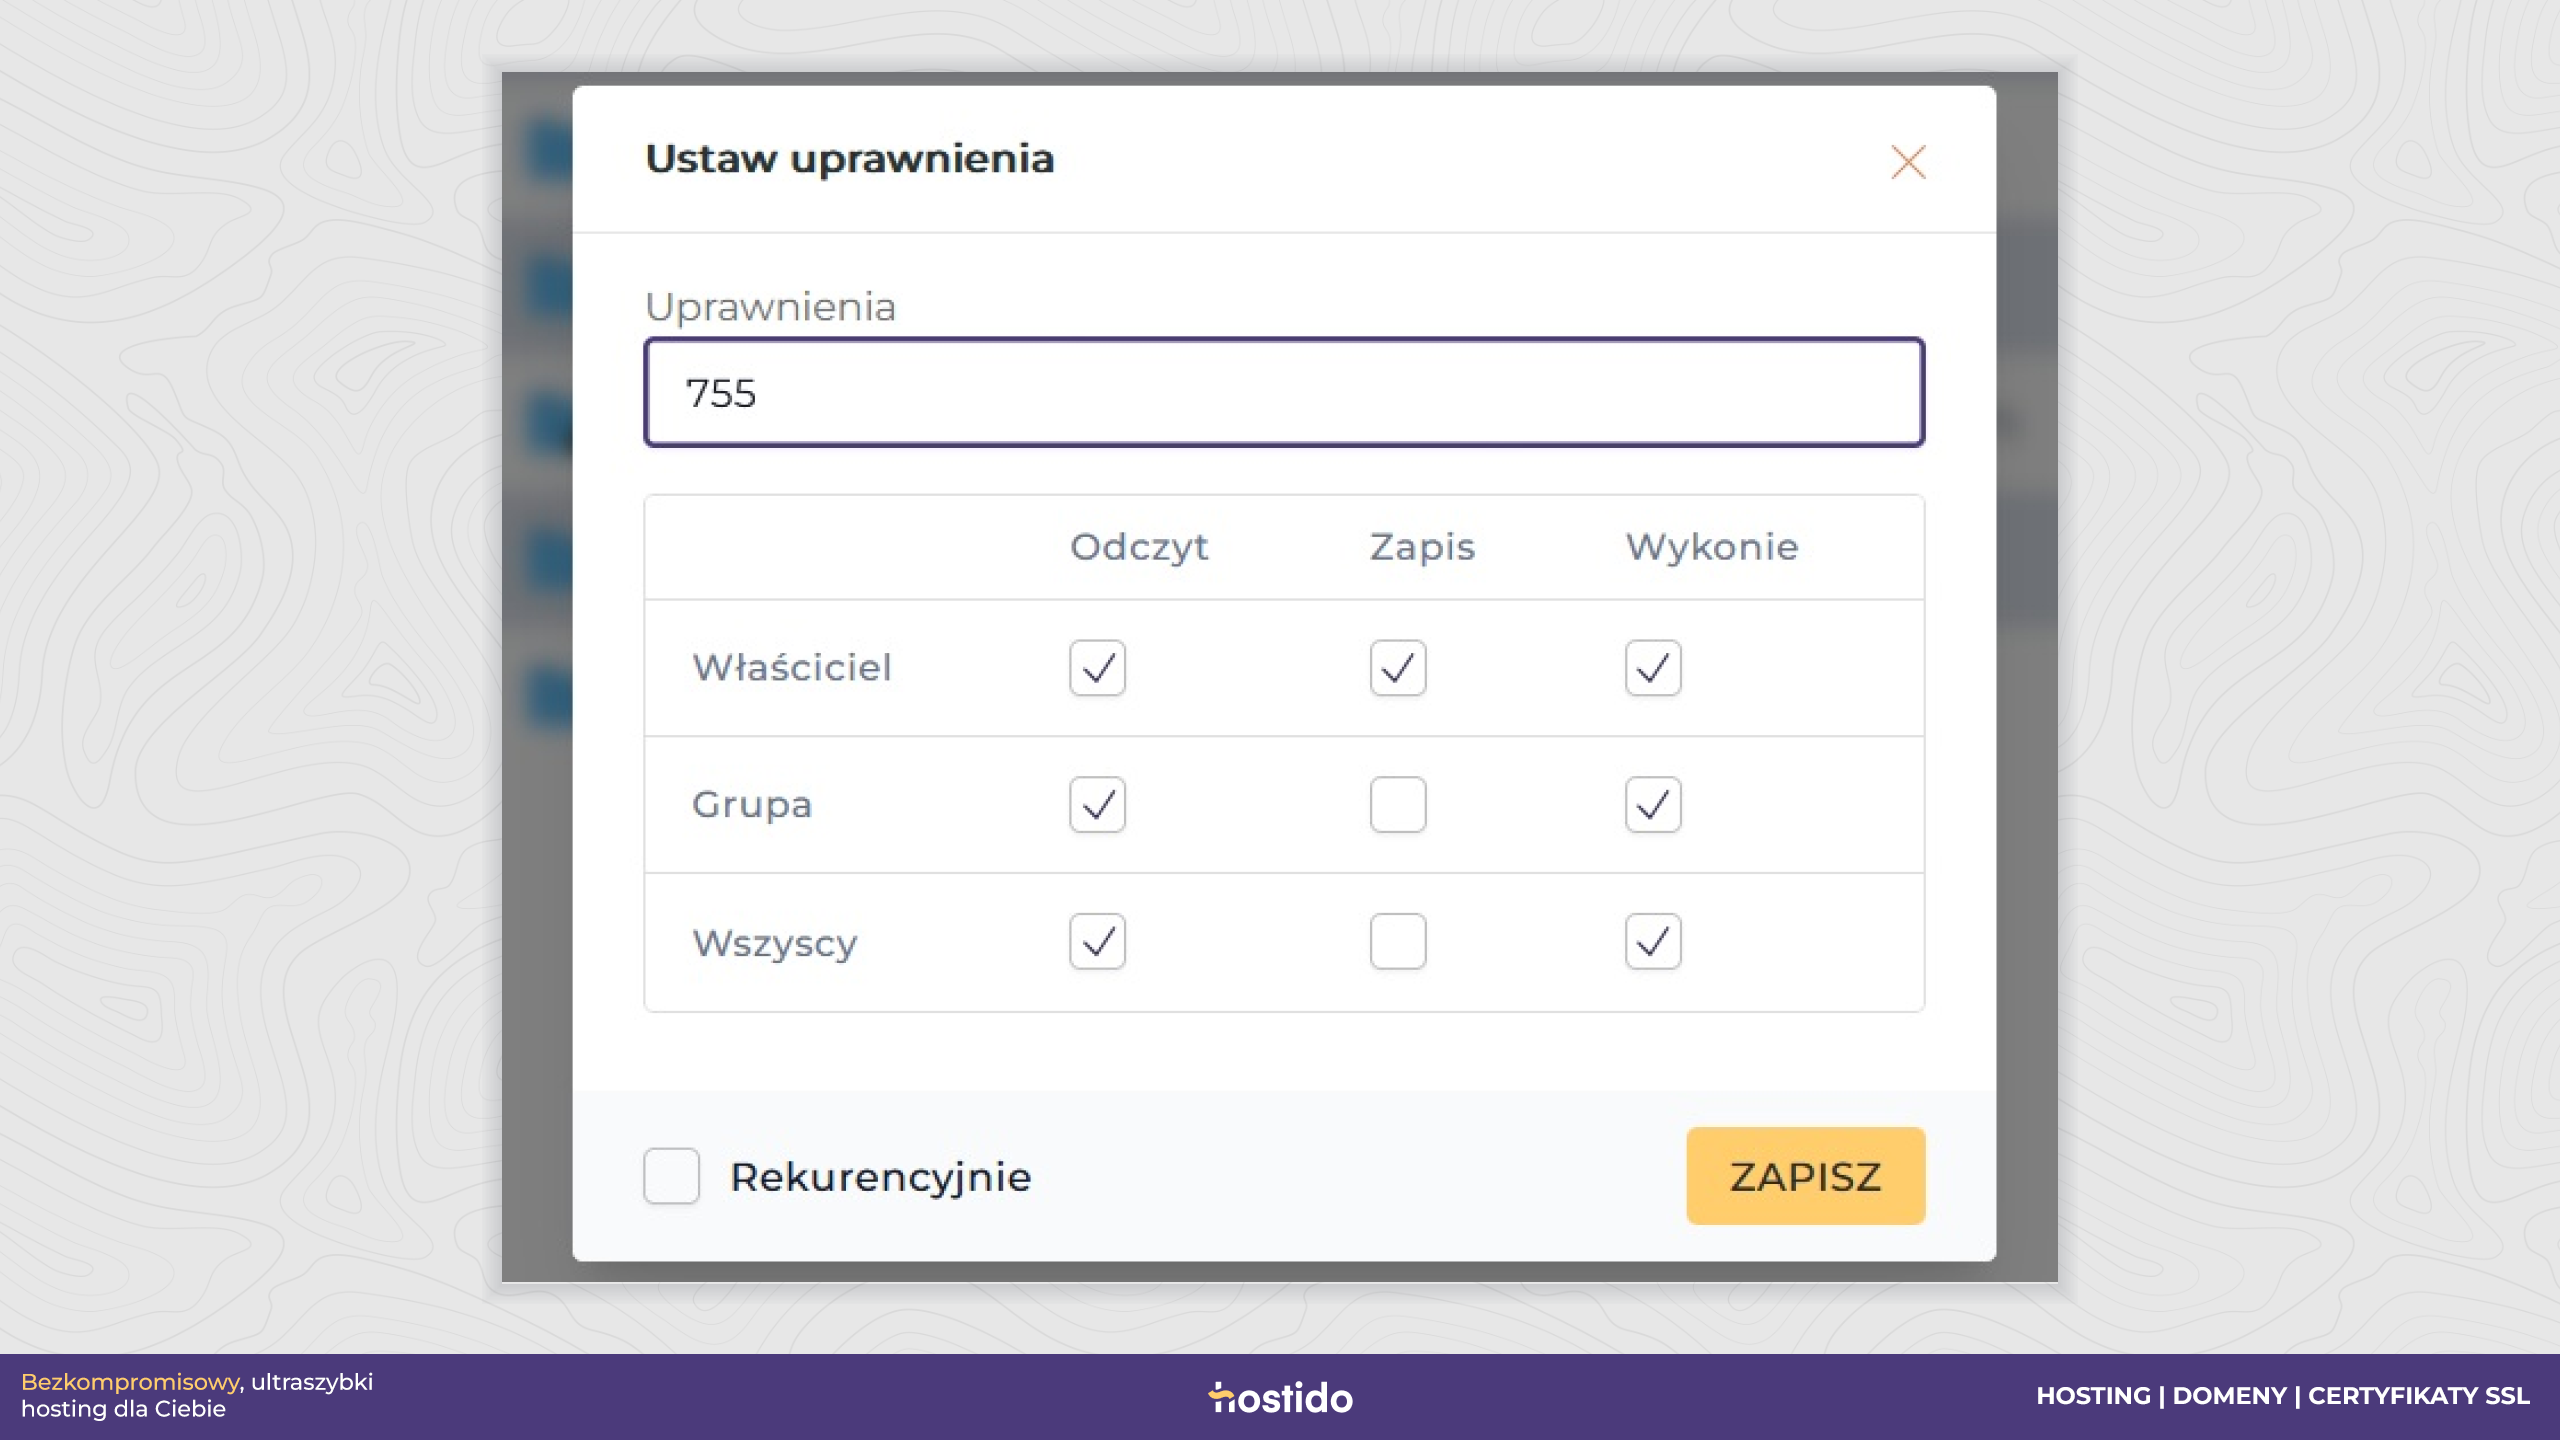2560x1440 pixels.
Task: Enable Grupa Zapis checkbox
Action: [1398, 804]
